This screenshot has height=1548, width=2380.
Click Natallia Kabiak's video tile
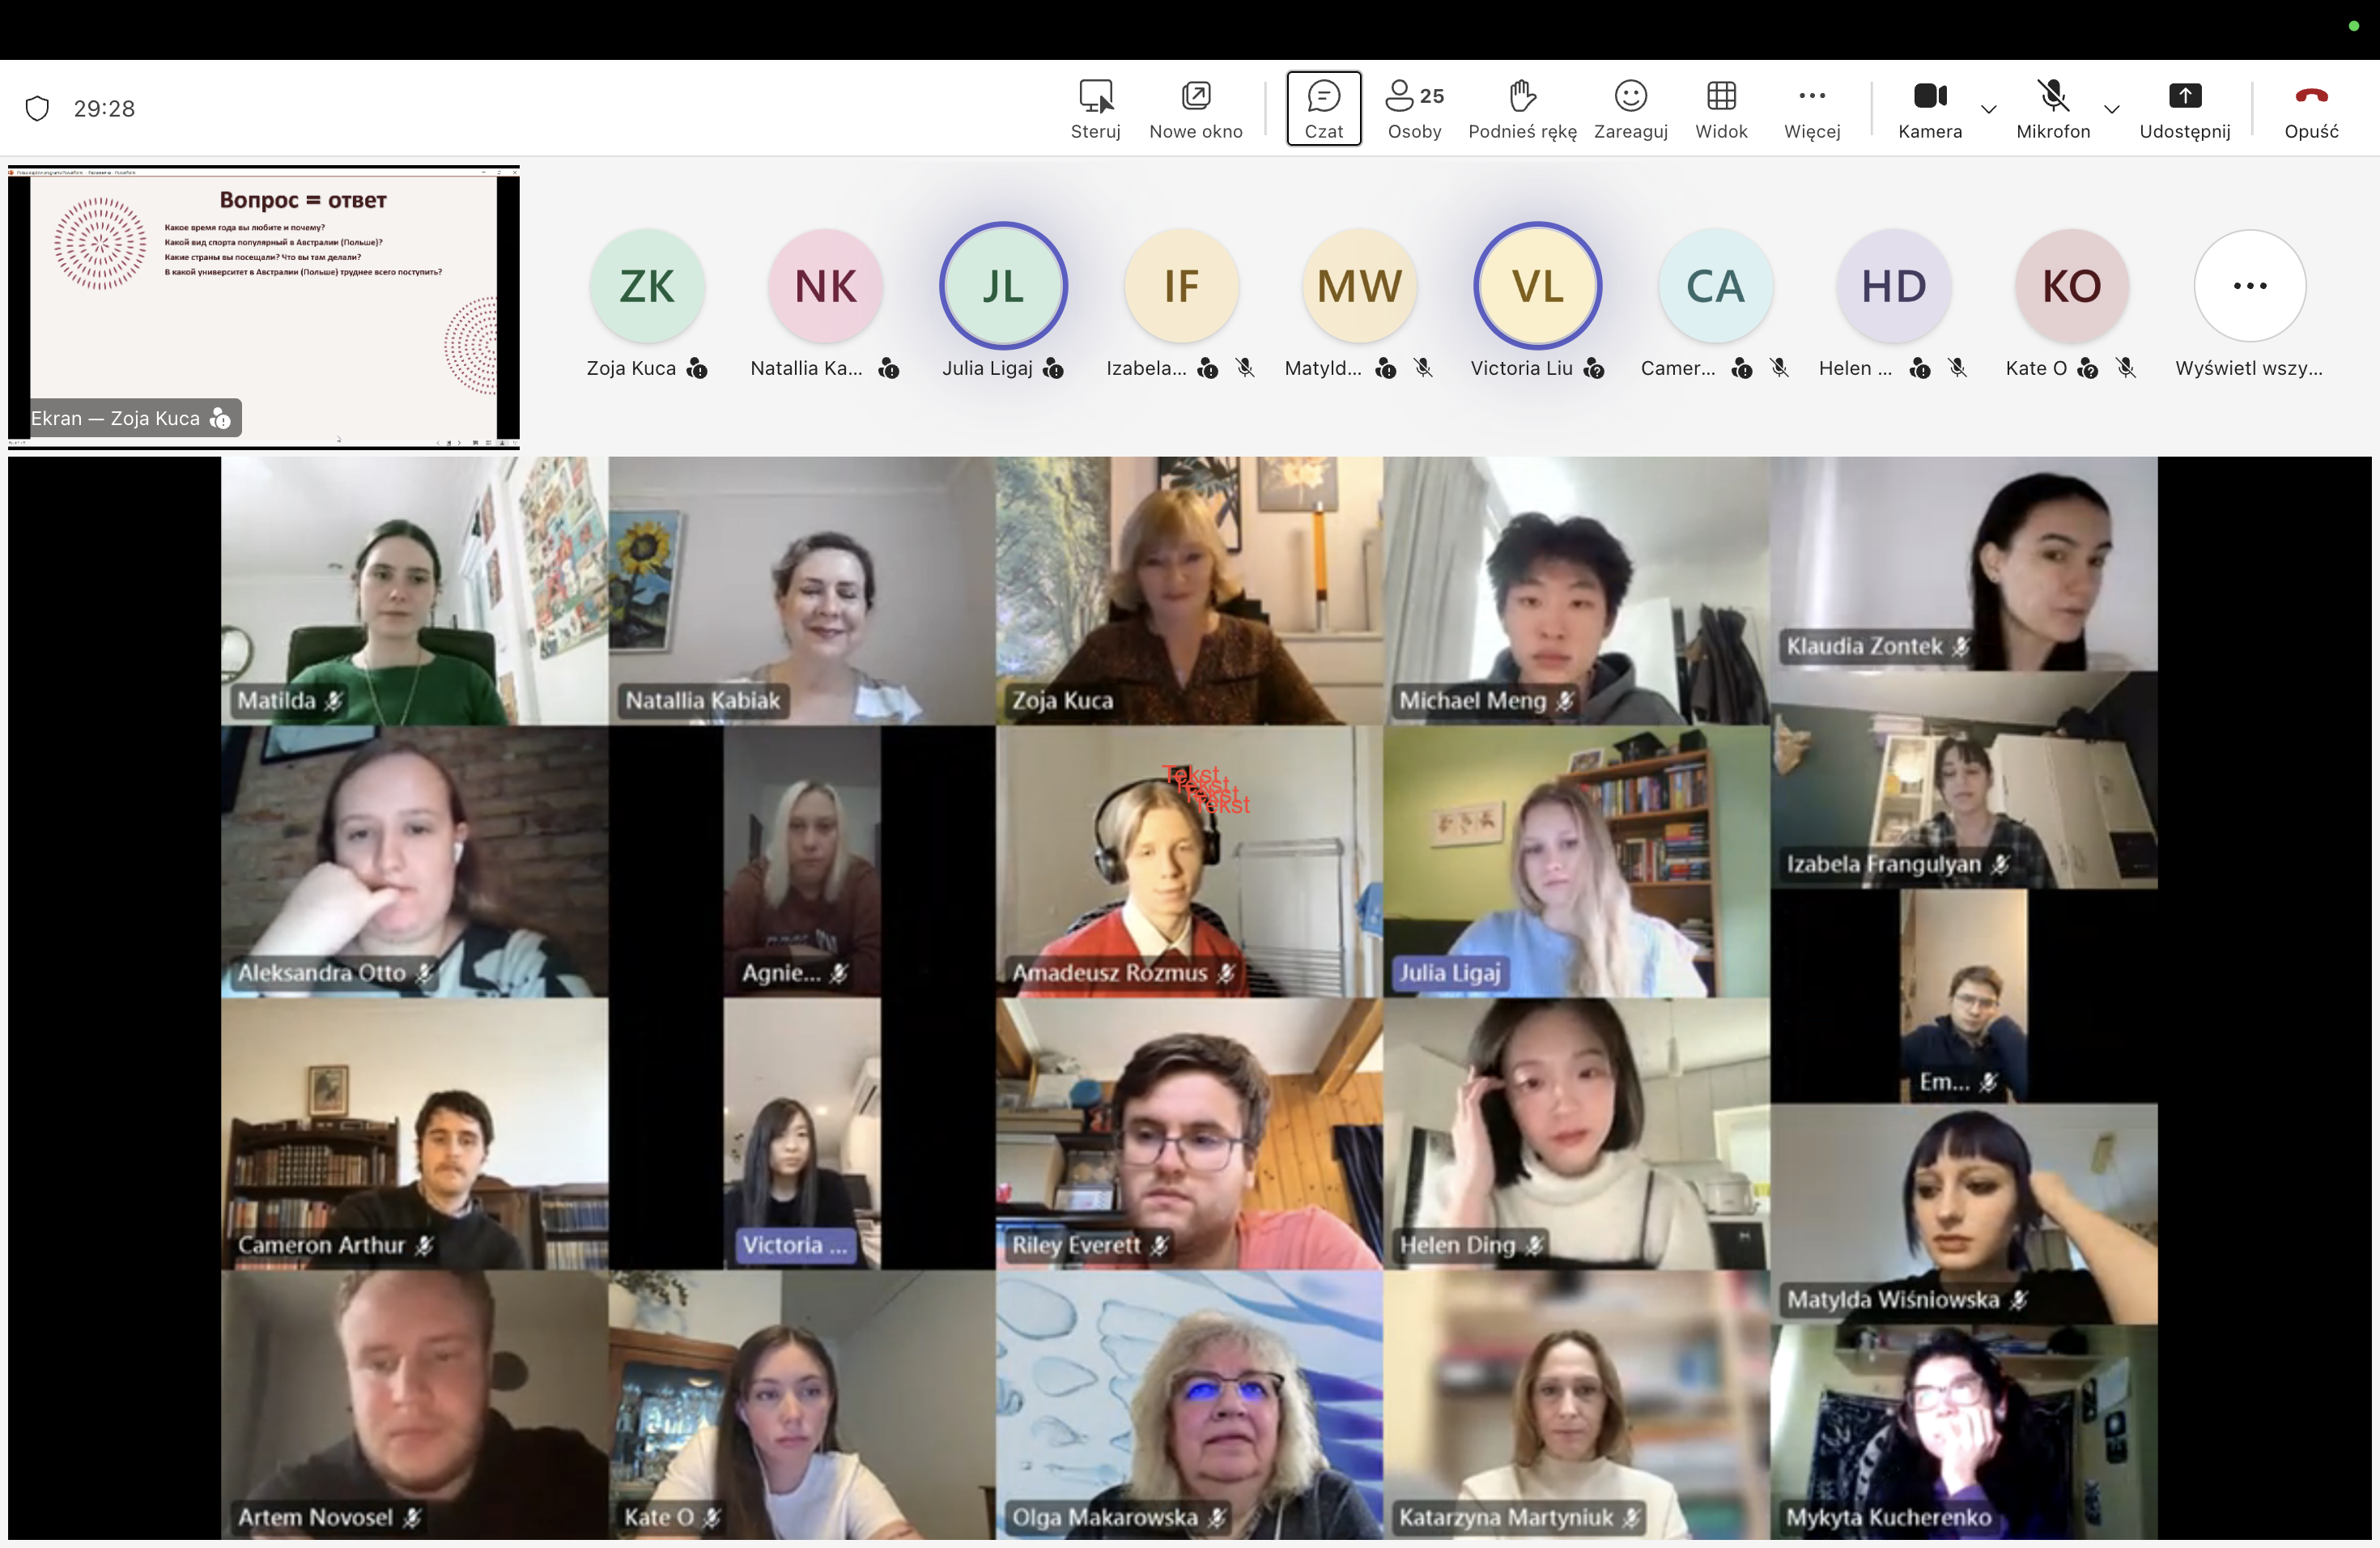click(x=801, y=590)
